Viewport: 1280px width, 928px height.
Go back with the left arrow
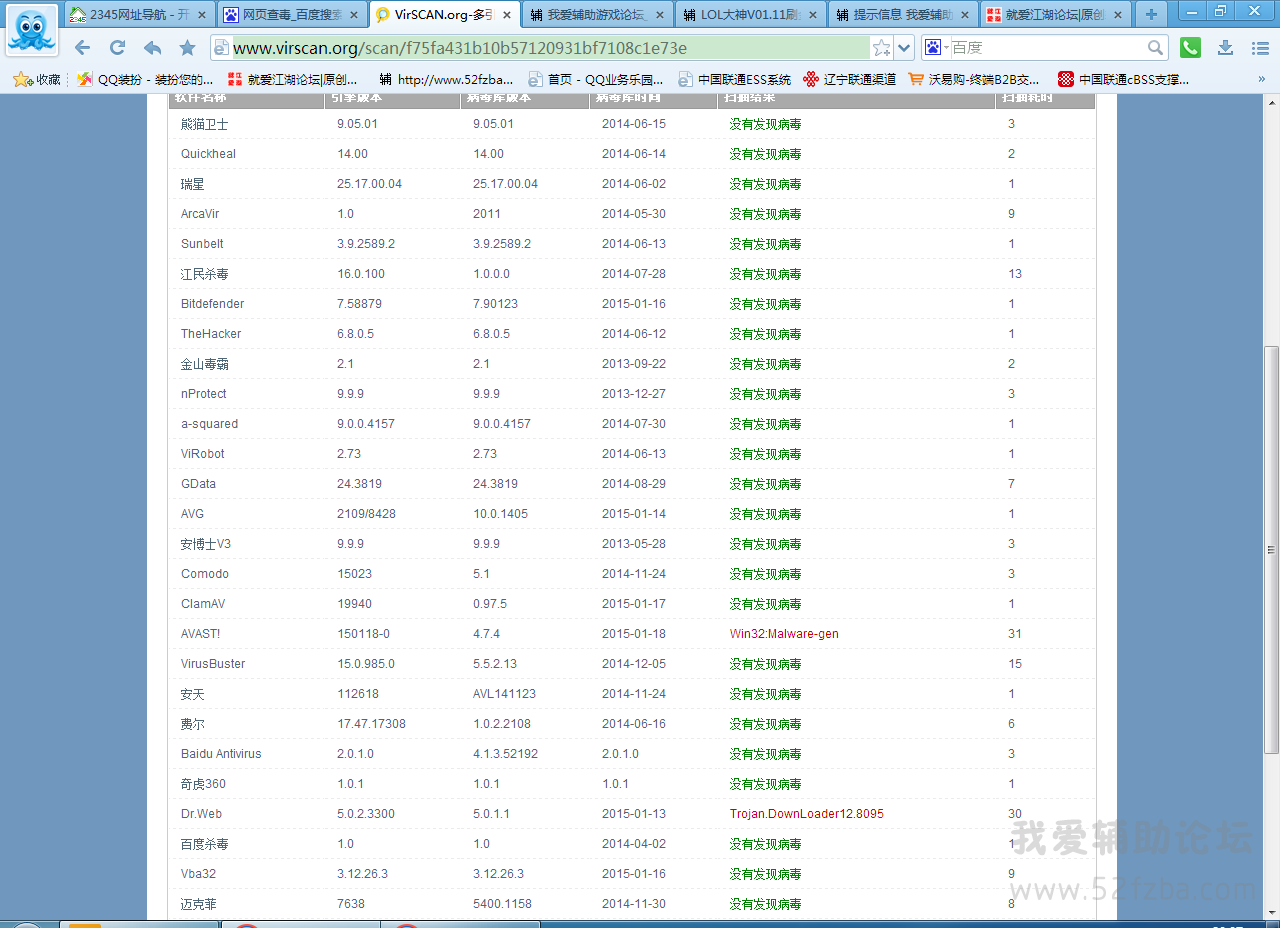pos(82,48)
